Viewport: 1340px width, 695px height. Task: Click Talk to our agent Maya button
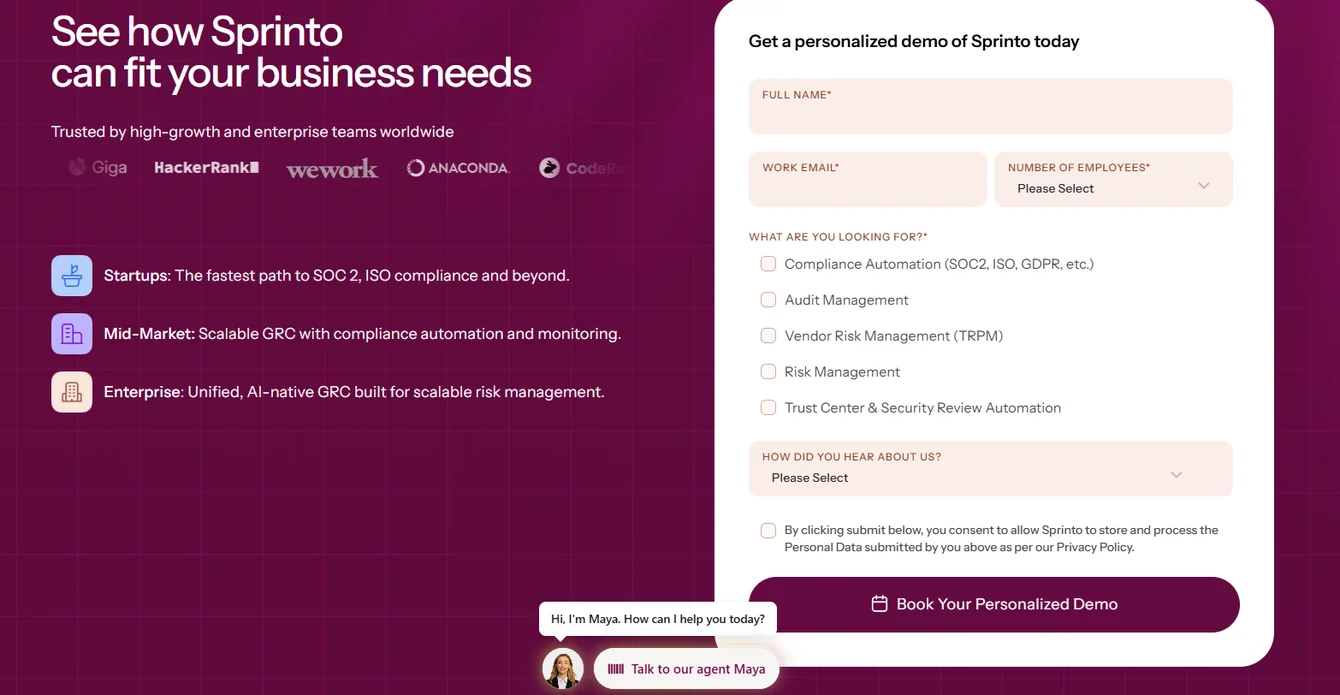[x=686, y=669]
